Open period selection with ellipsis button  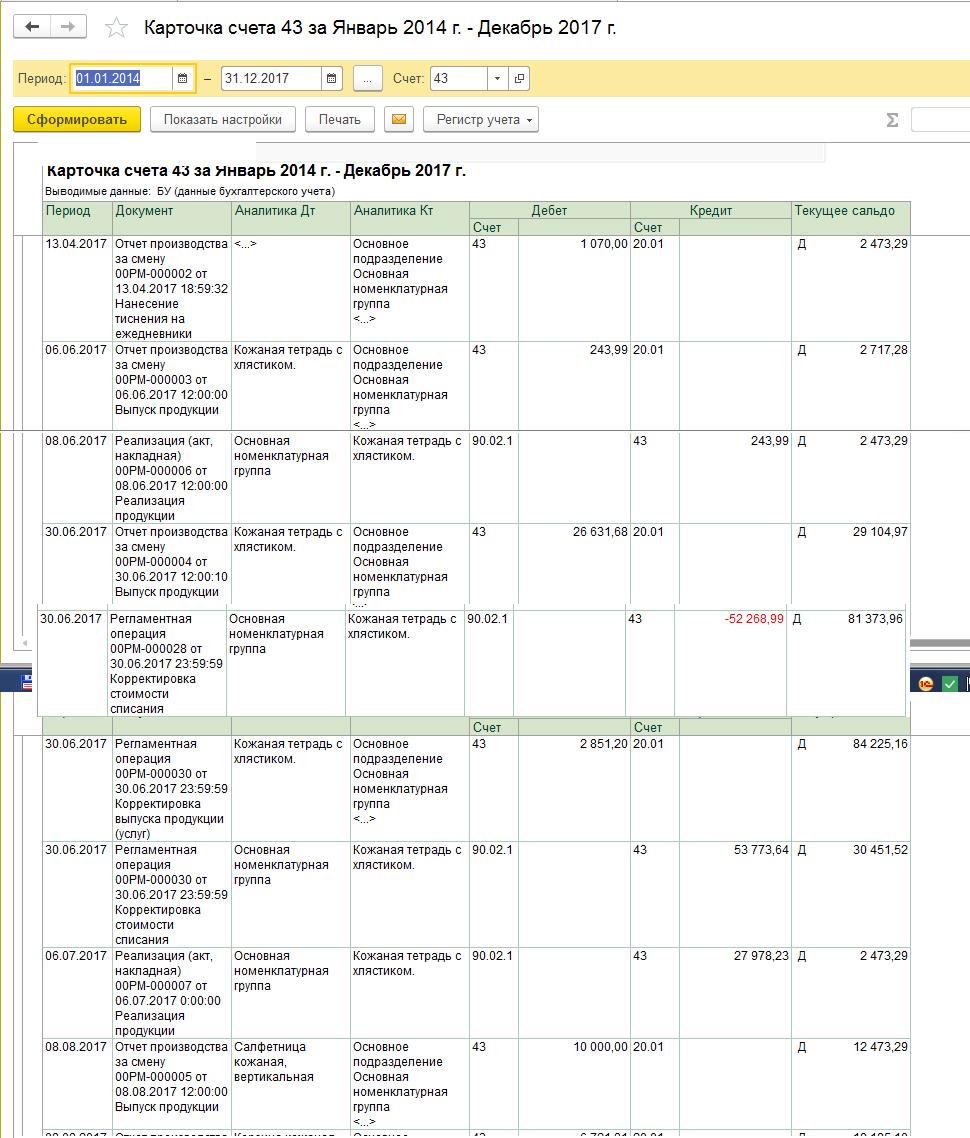pyautogui.click(x=367, y=78)
